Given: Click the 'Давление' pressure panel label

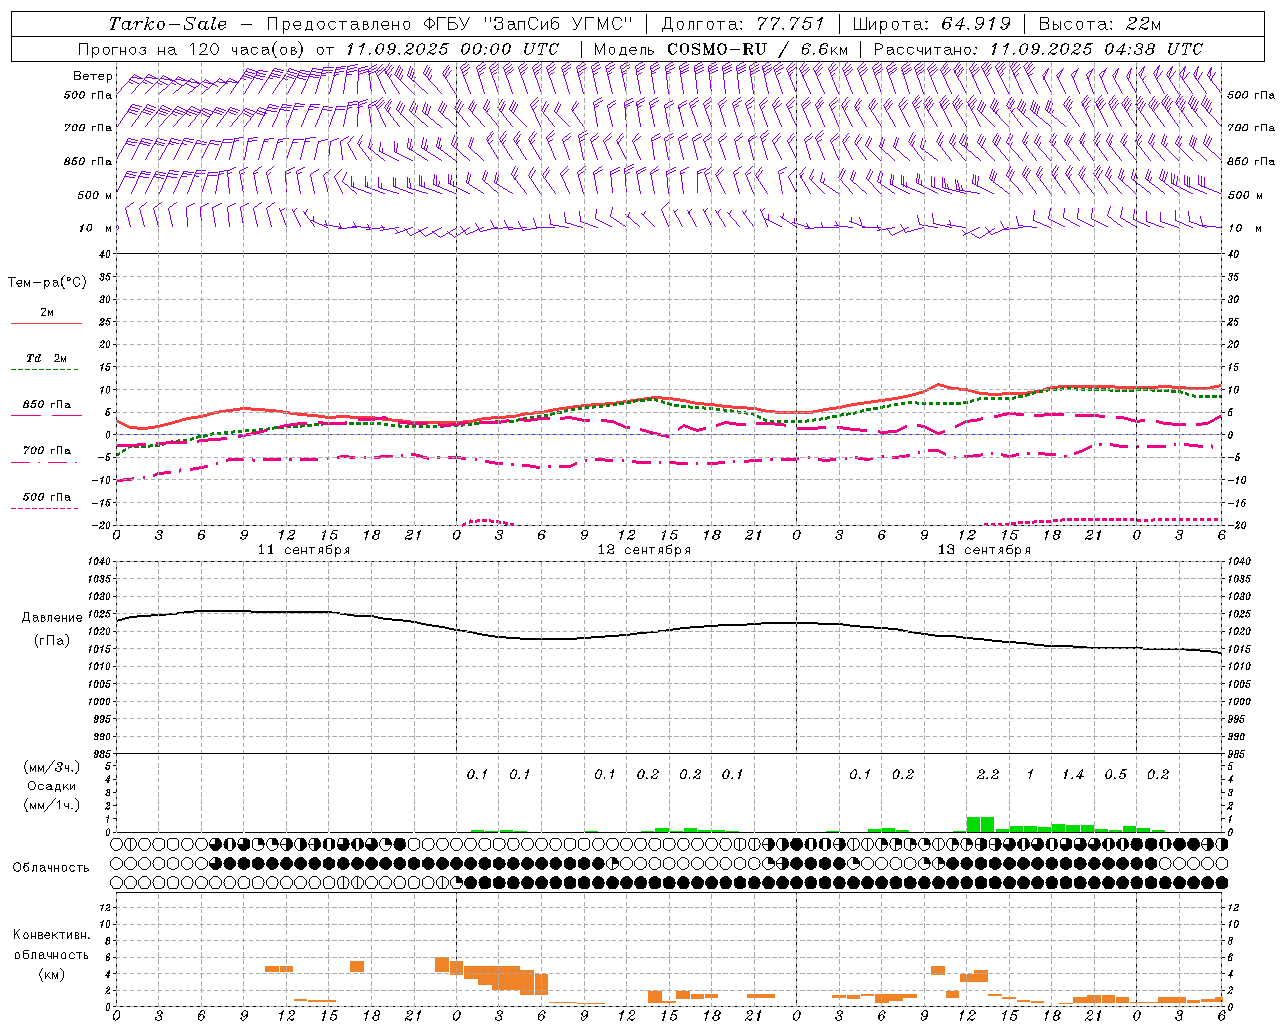Looking at the screenshot, I should tap(52, 618).
